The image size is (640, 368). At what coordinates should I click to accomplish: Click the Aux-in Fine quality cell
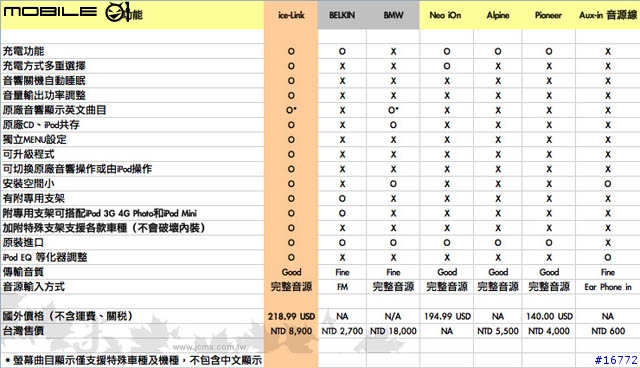pyautogui.click(x=608, y=272)
